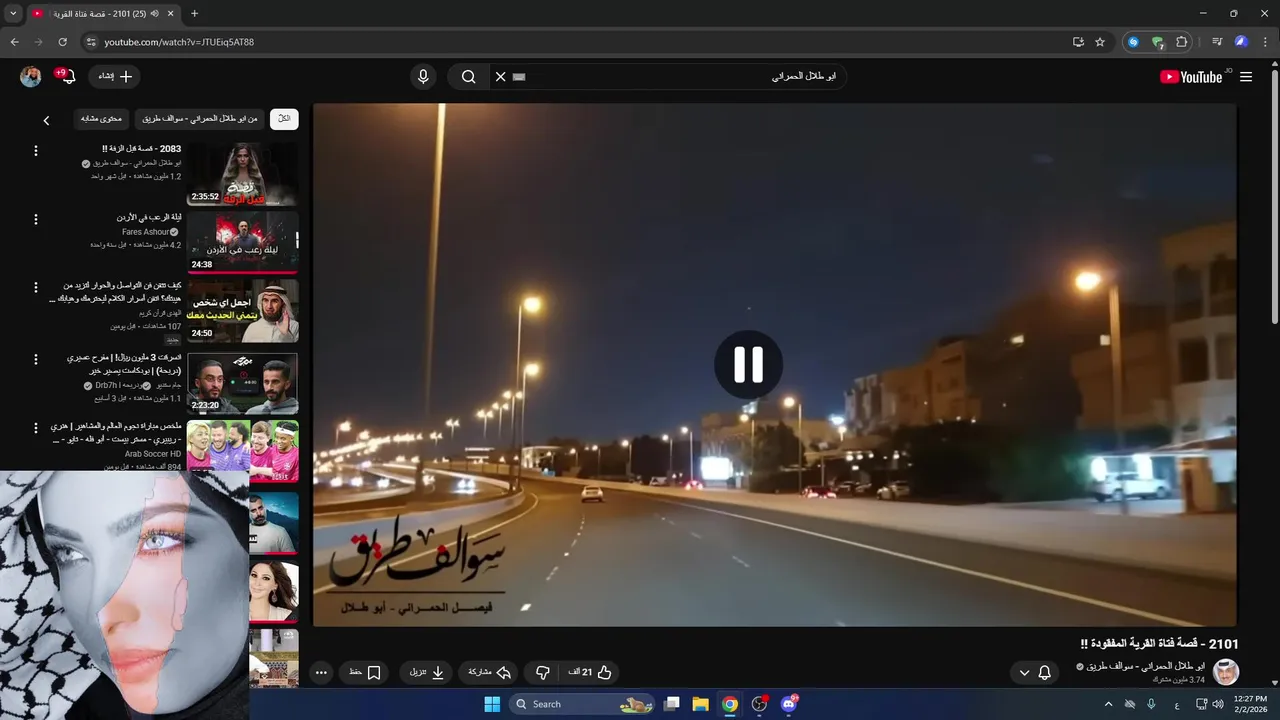Open a new browser tab with plus

click(194, 13)
